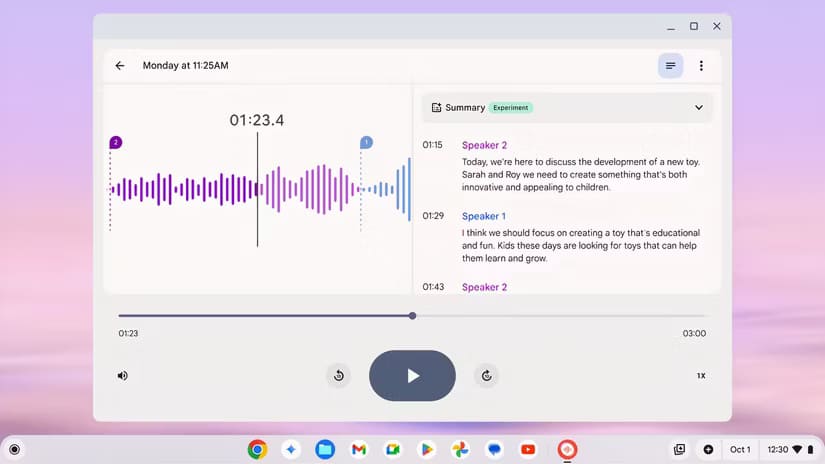The height and width of the screenshot is (464, 825).
Task: Open YouTube from the shelf
Action: click(x=528, y=450)
